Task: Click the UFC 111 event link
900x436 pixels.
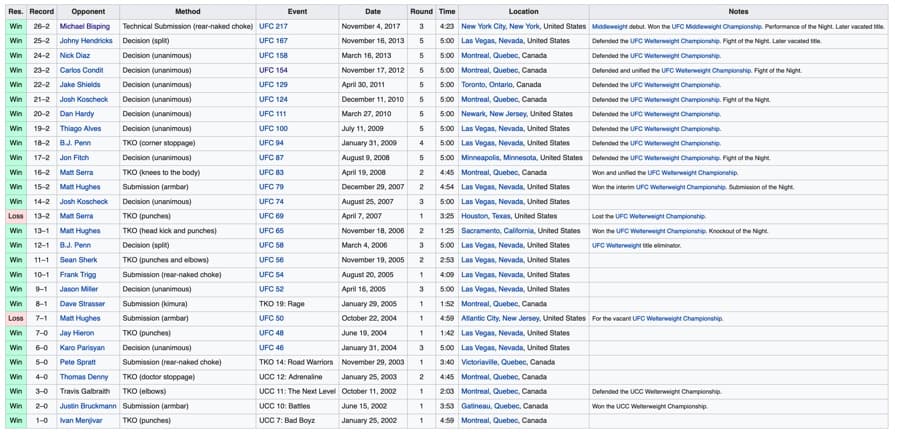Action: click(x=273, y=114)
